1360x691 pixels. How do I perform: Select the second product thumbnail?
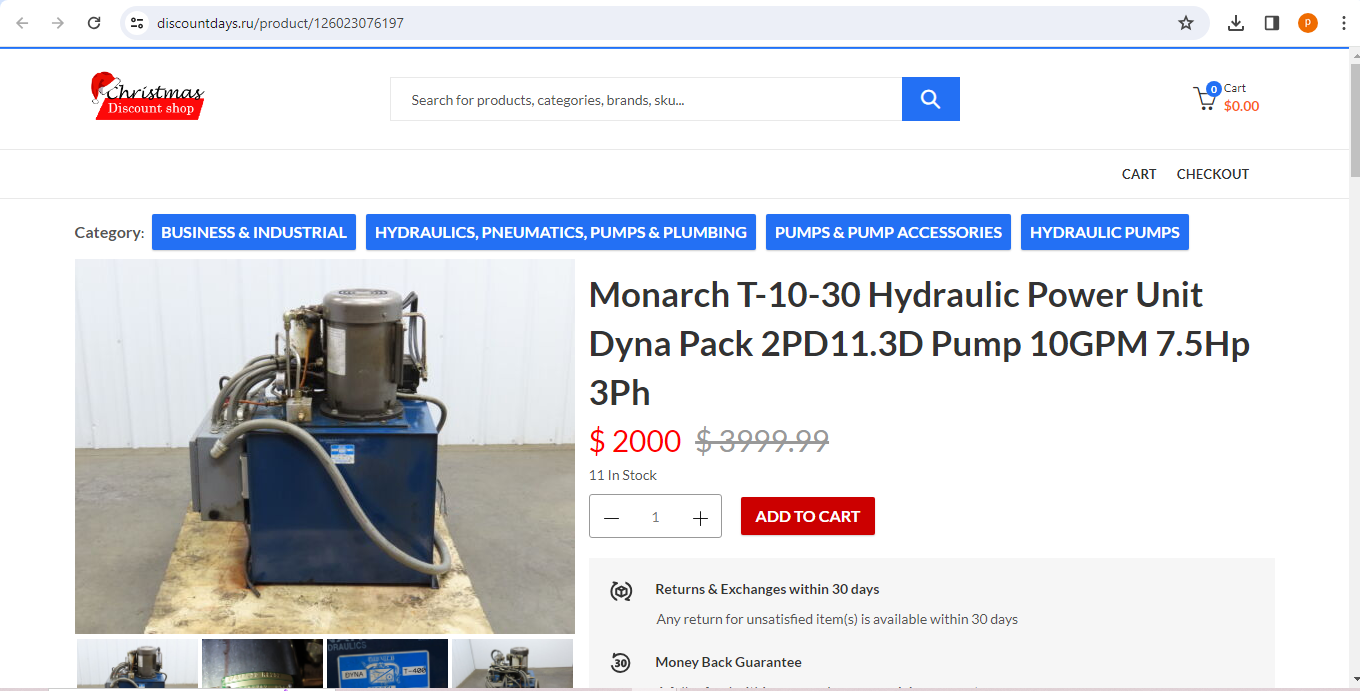click(262, 665)
